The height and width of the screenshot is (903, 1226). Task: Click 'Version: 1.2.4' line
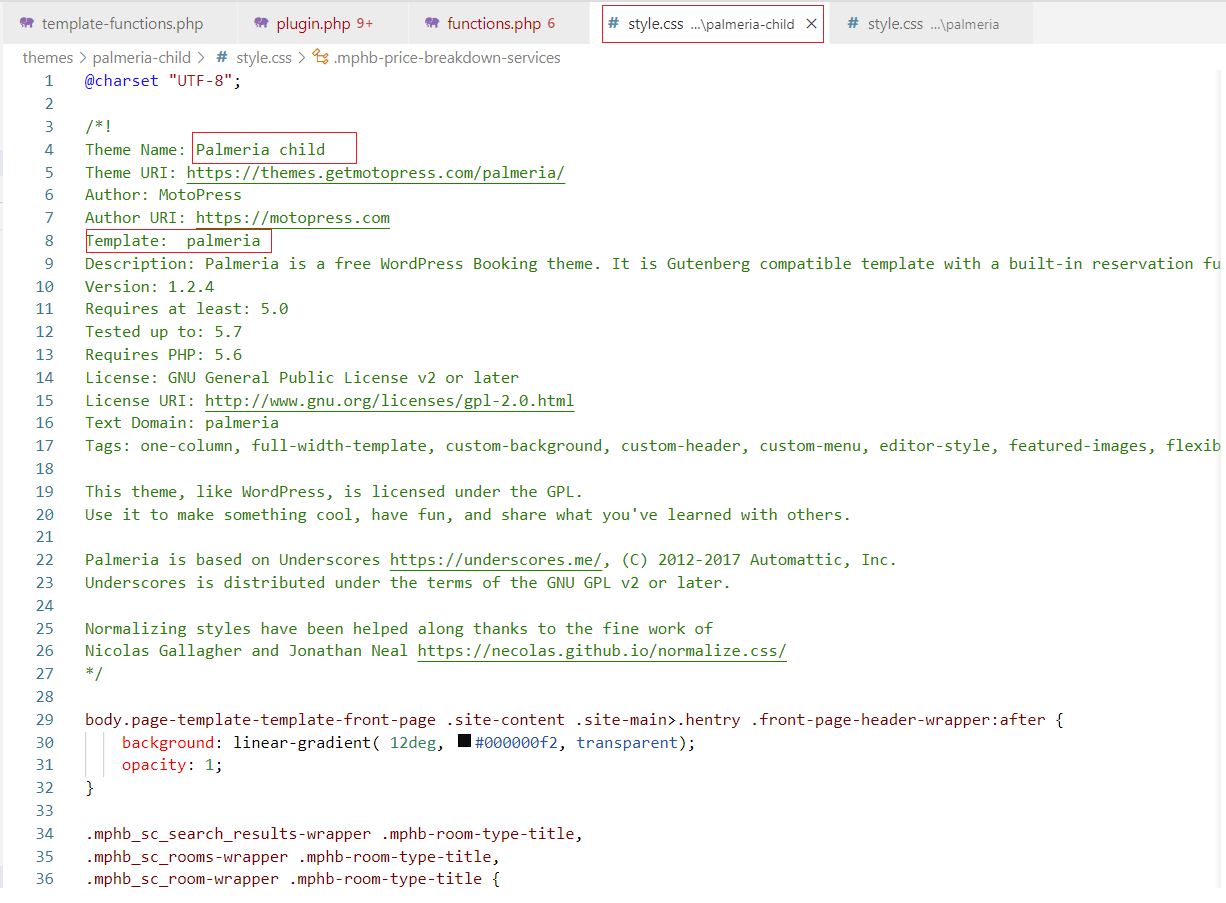pos(149,287)
